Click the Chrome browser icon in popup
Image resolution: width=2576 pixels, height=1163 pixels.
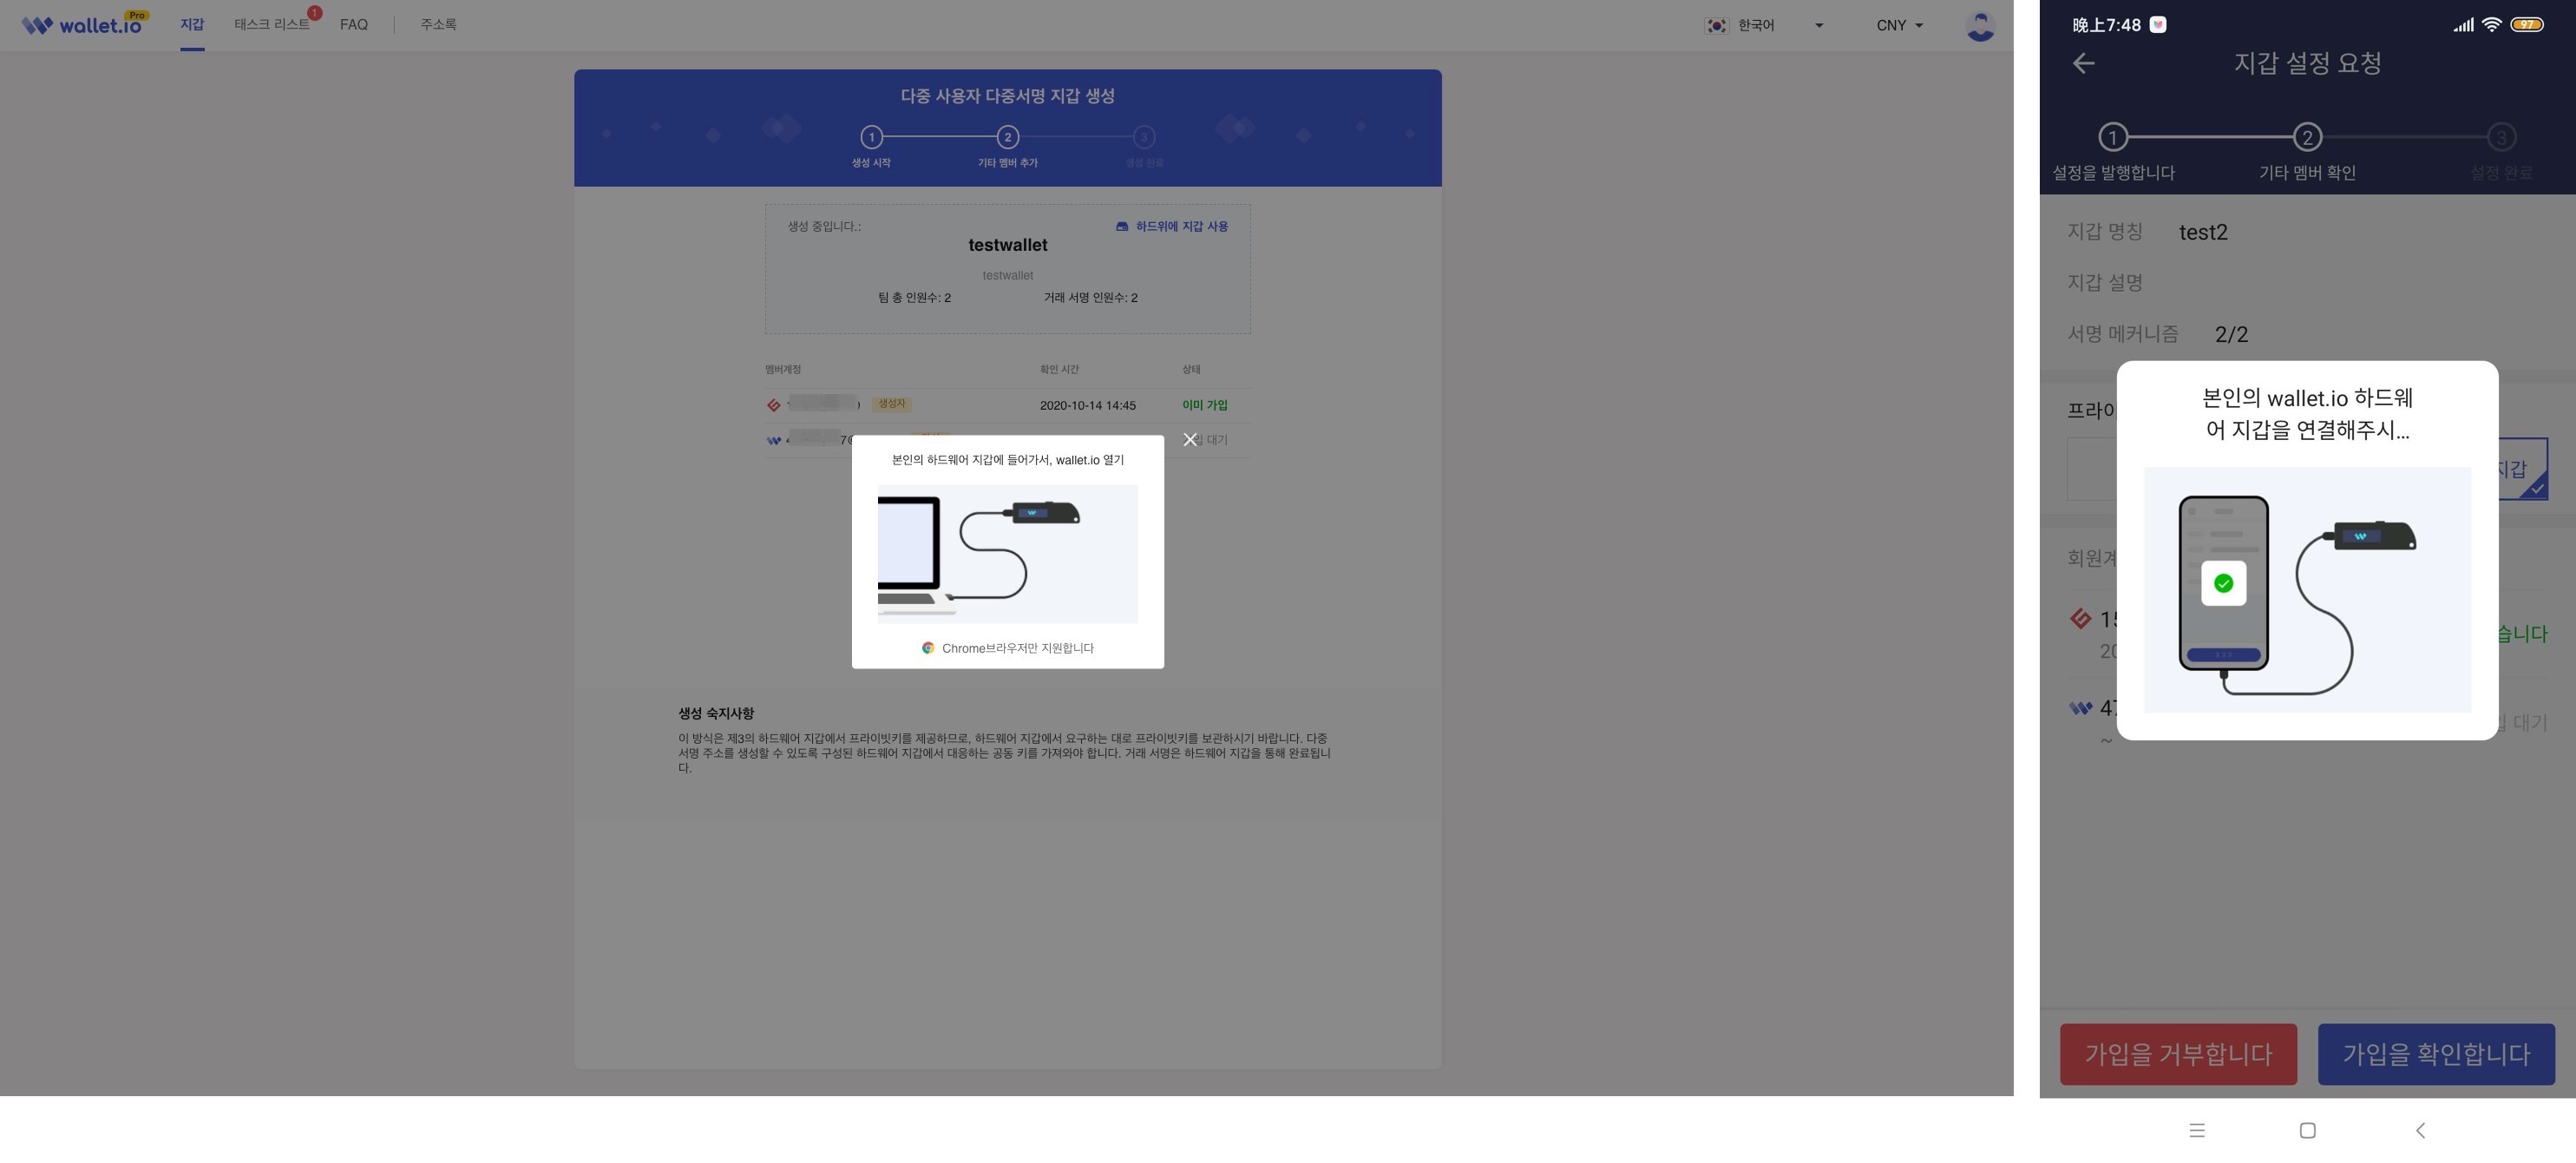click(928, 648)
